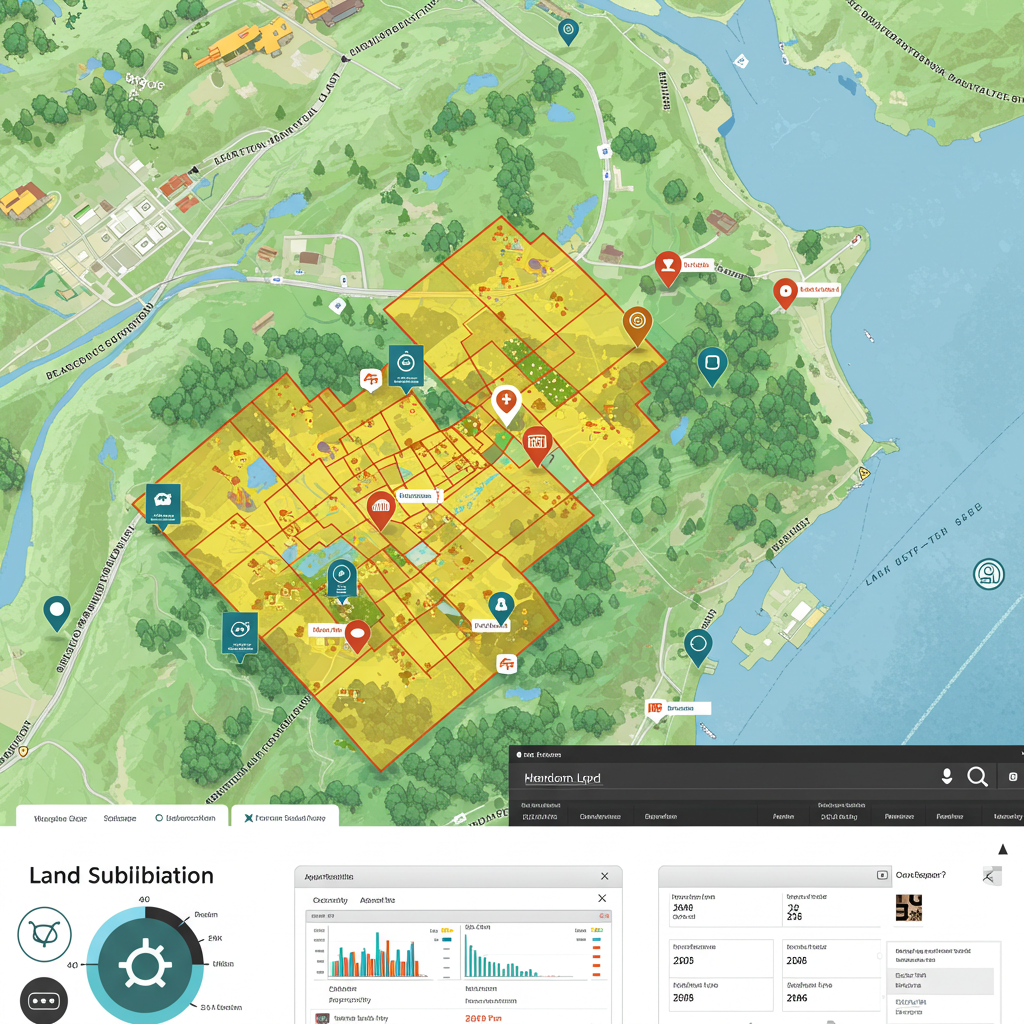Select the white map pin with plus sign
The image size is (1024, 1024).
[507, 402]
